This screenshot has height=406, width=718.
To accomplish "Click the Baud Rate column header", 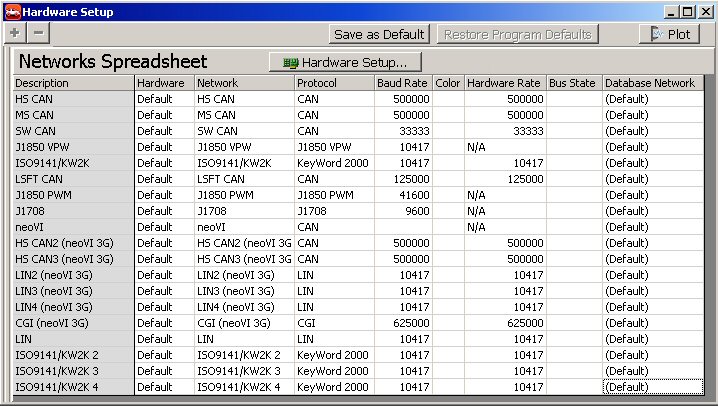I will (402, 83).
